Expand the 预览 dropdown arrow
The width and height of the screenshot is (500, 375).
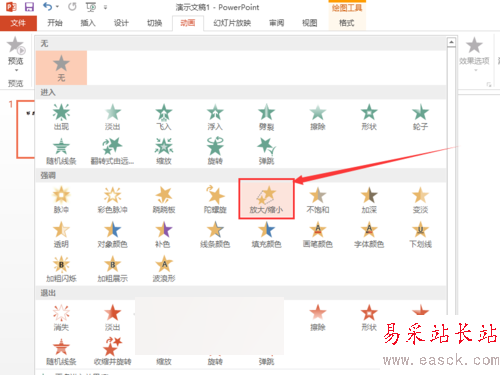click(16, 70)
